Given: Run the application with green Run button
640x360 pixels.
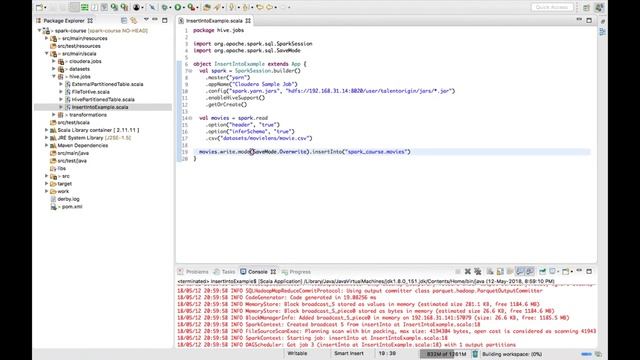Looking at the screenshot, I should tap(178, 7).
